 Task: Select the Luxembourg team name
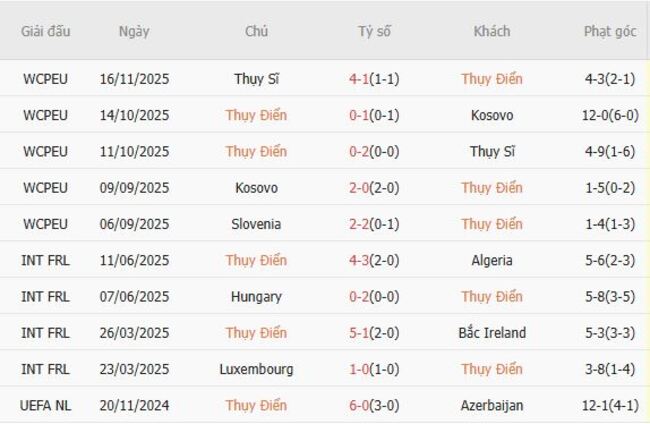256,369
